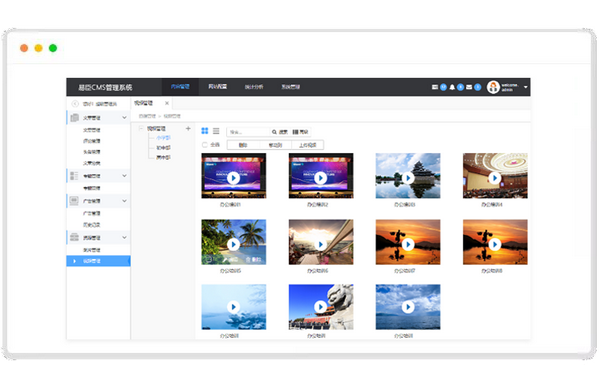Click the welcome admin text in header
Image resolution: width=600 pixels, height=385 pixels.
coord(510,87)
